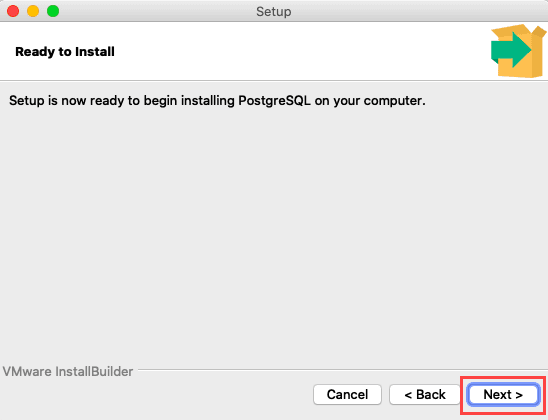Screen dimensions: 548x420
Task: Click the installer box icon
Action: pos(518,51)
